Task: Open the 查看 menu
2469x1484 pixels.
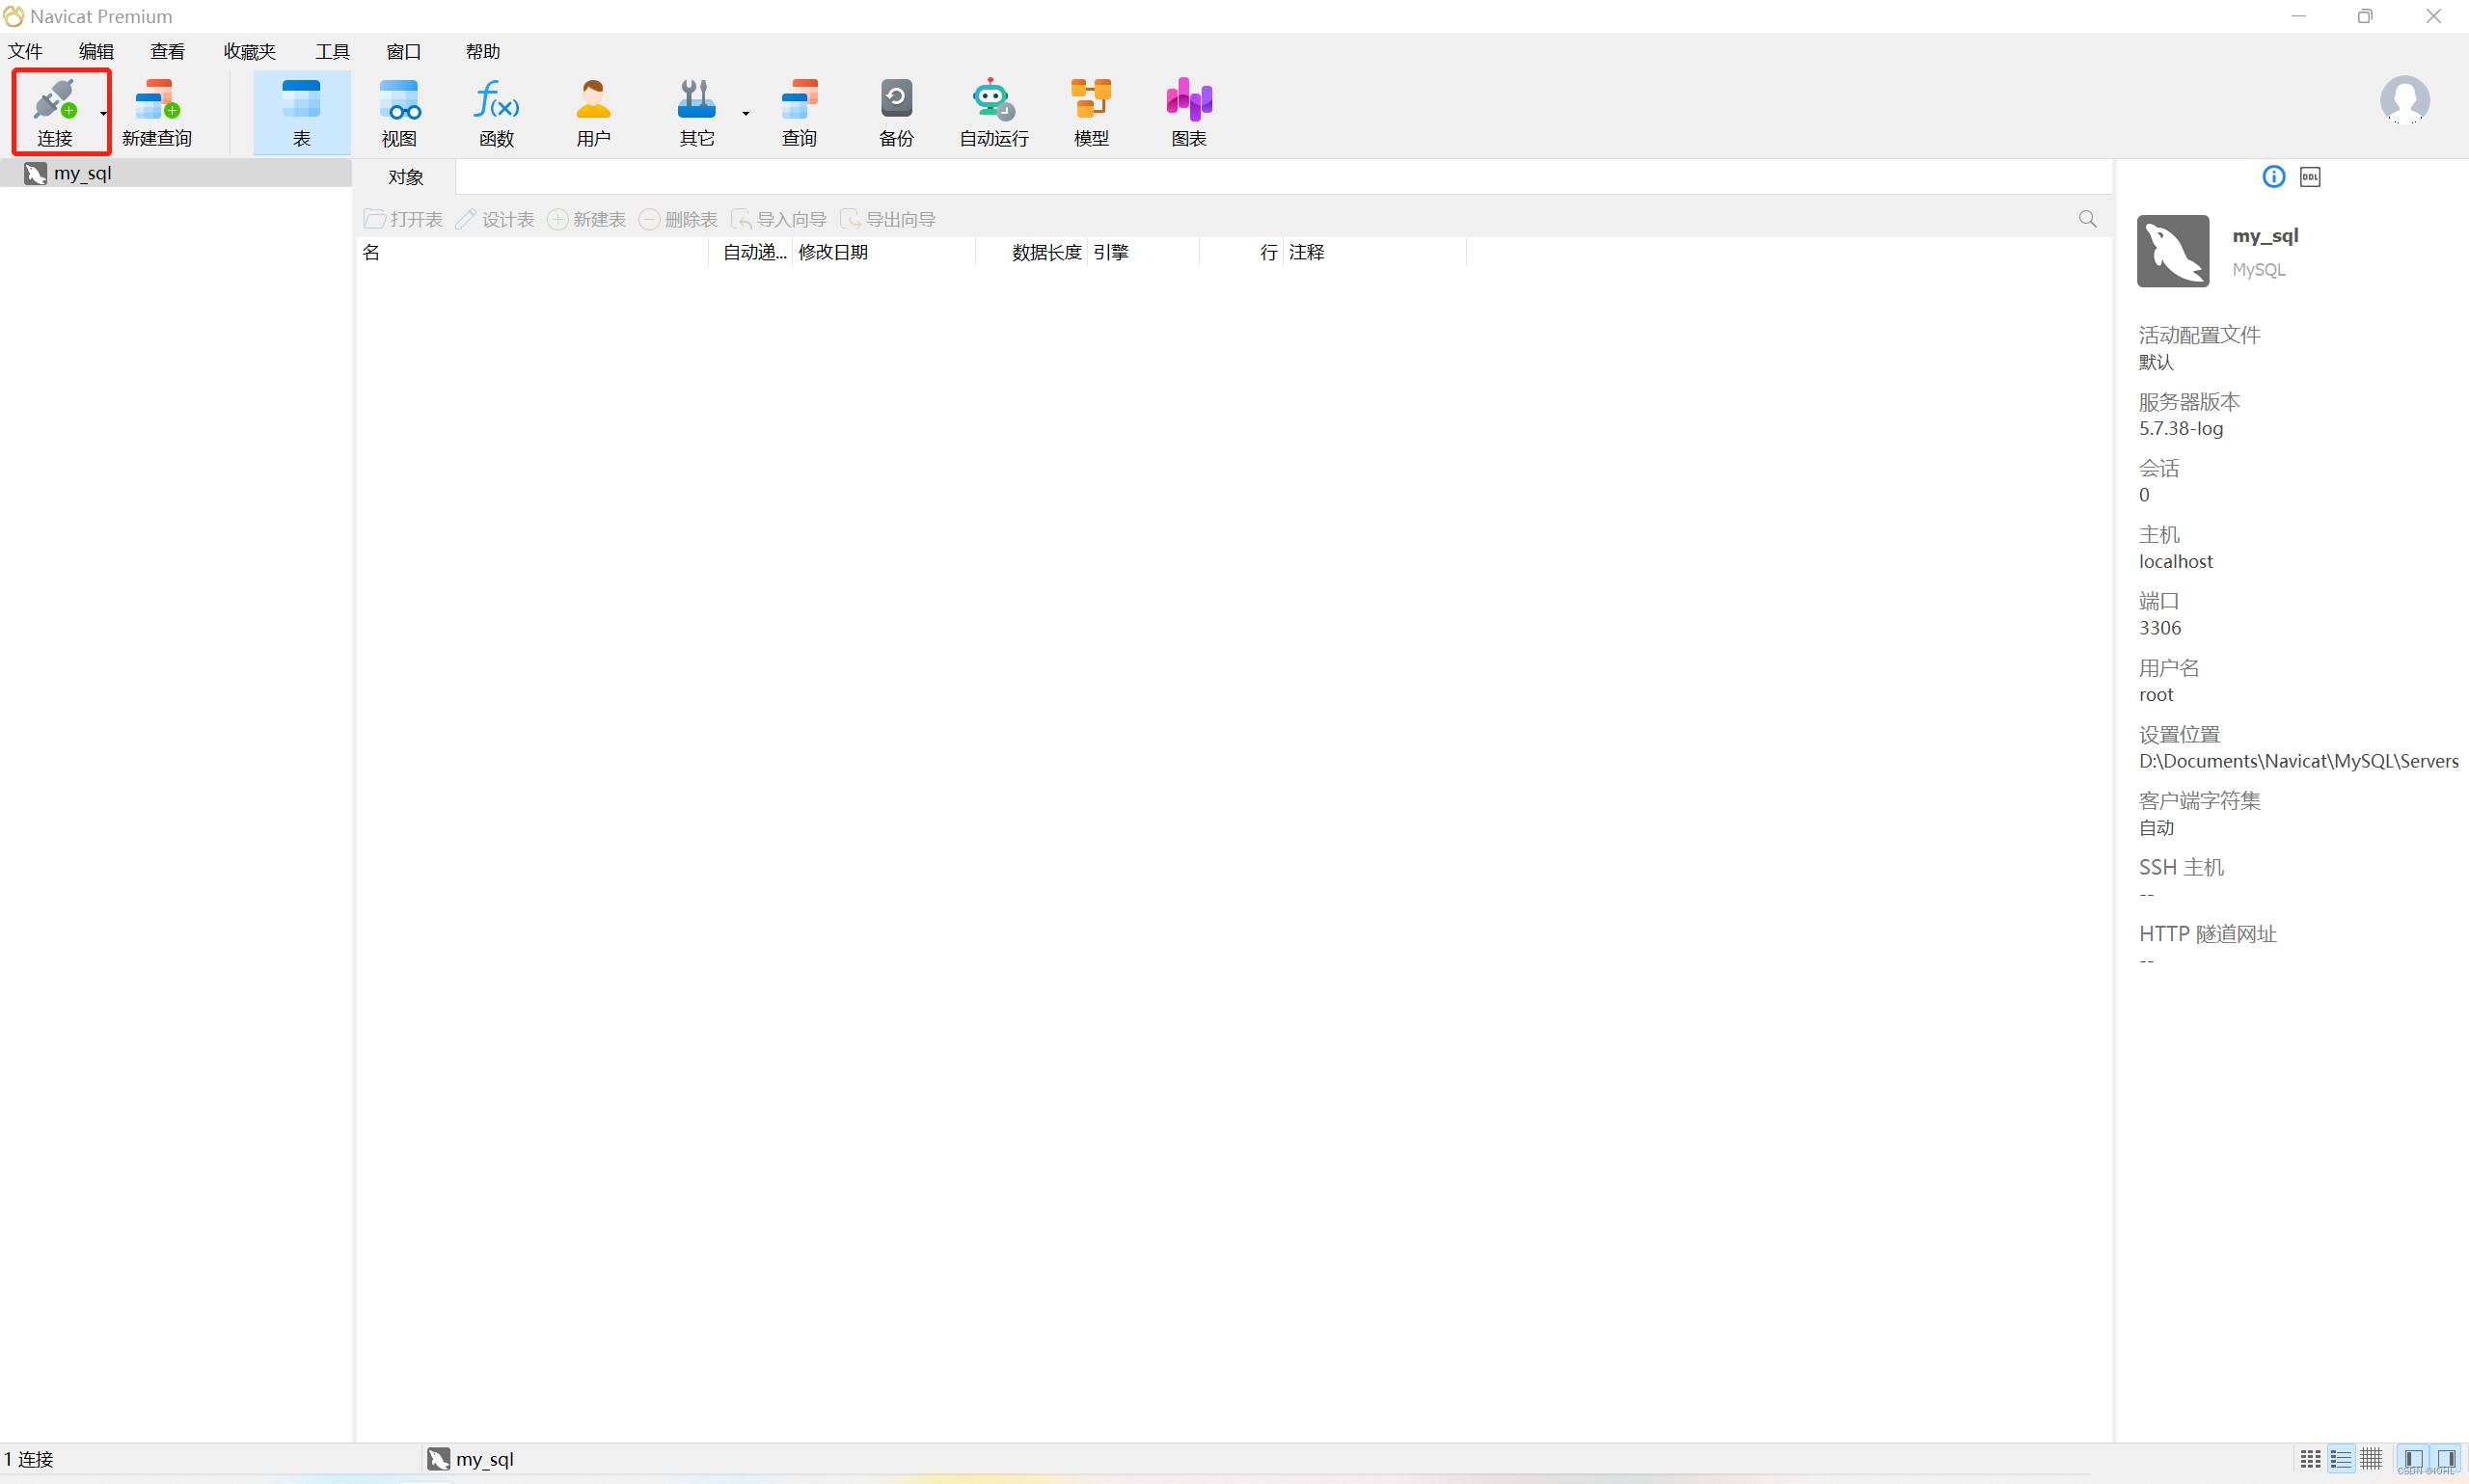Action: click(167, 51)
